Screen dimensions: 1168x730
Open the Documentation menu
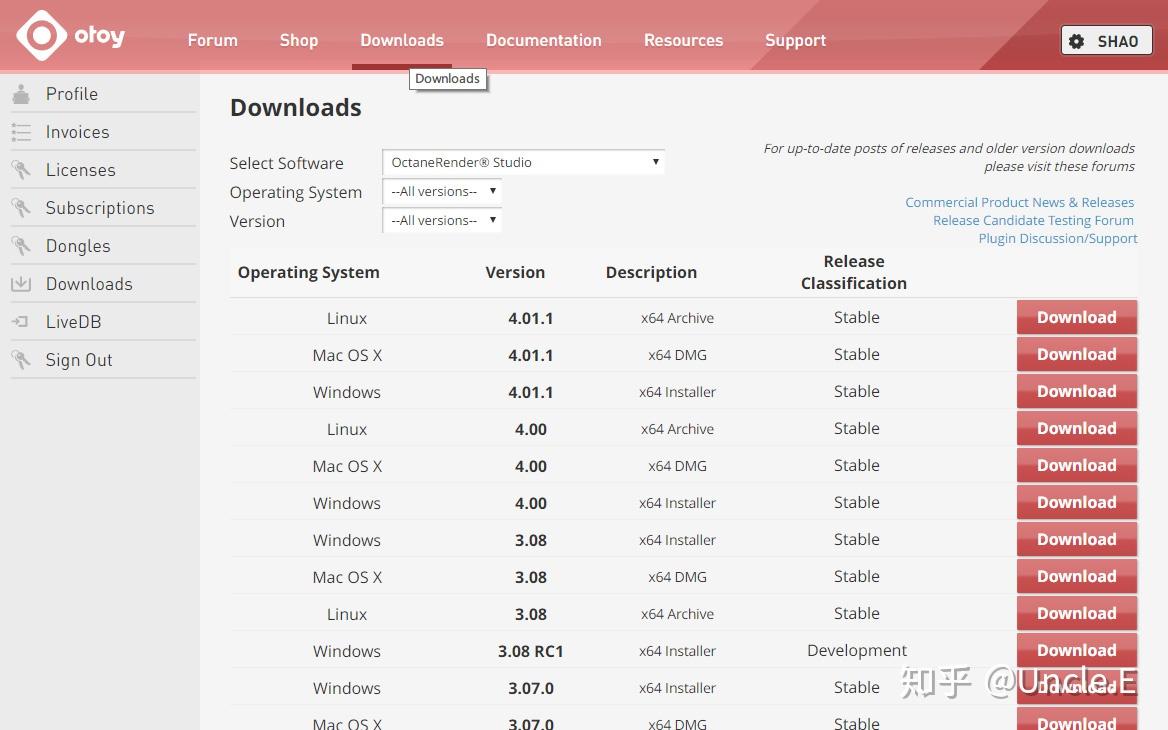pos(544,40)
